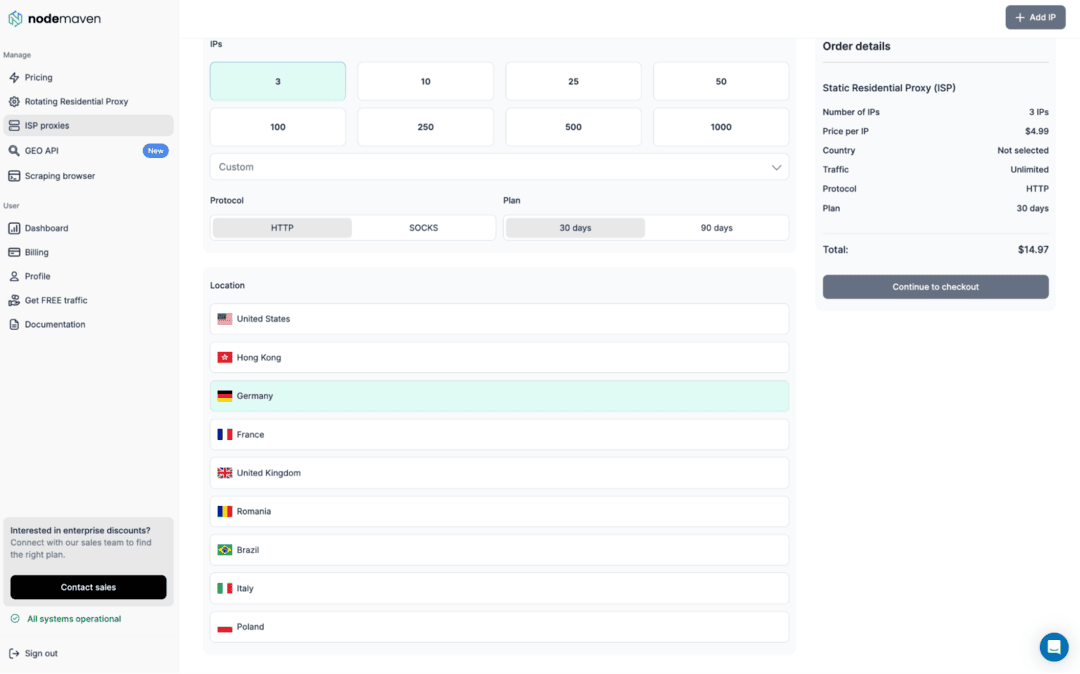The width and height of the screenshot is (1080, 674).
Task: Choose the 500 IPs option
Action: pos(573,127)
